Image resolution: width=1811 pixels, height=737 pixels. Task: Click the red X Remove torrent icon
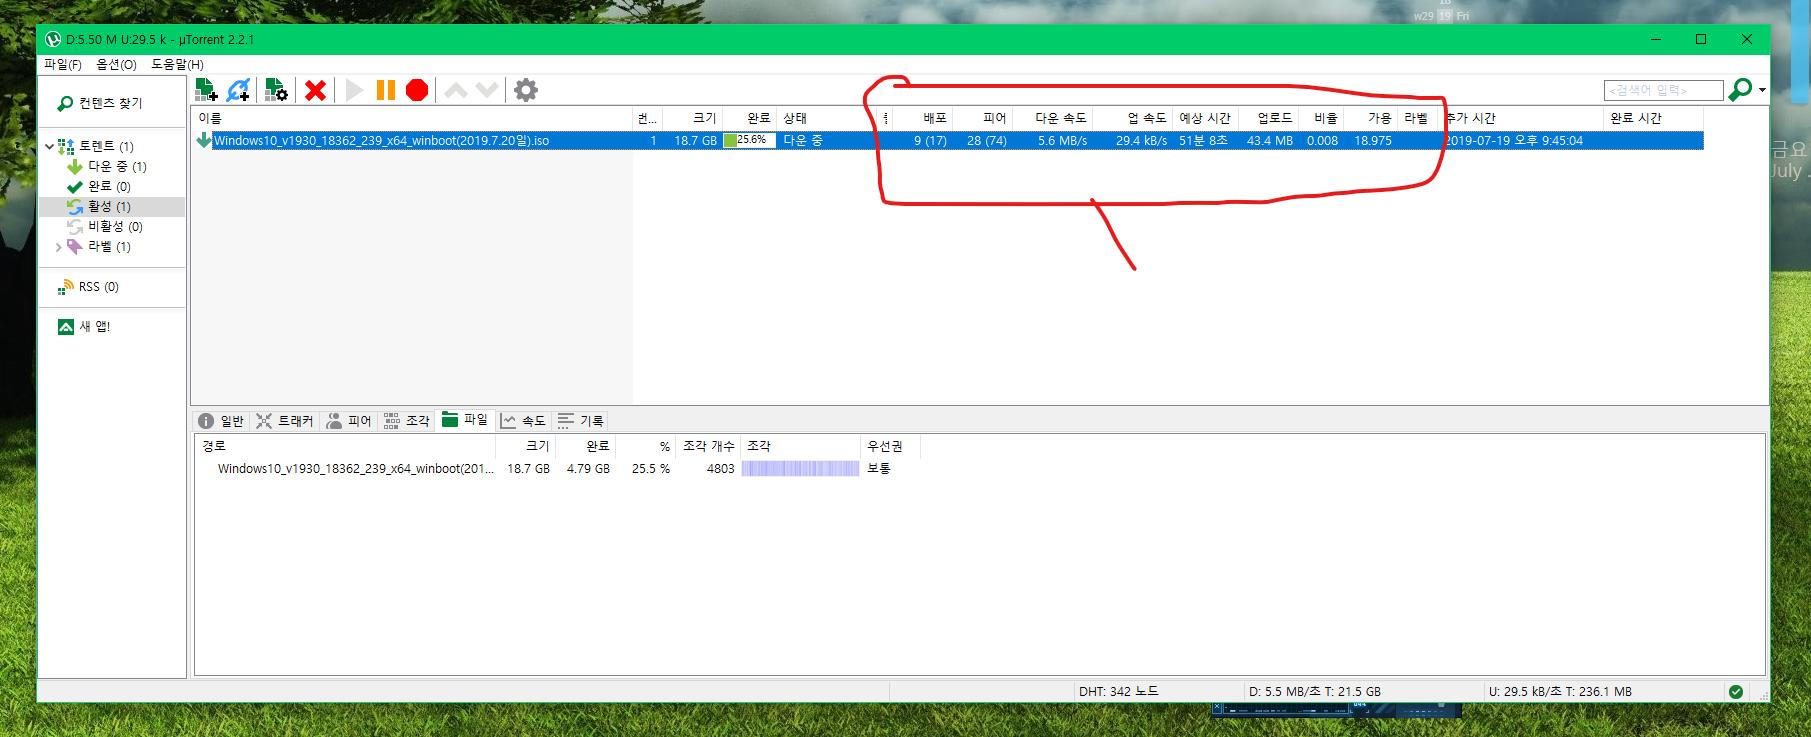tap(315, 90)
